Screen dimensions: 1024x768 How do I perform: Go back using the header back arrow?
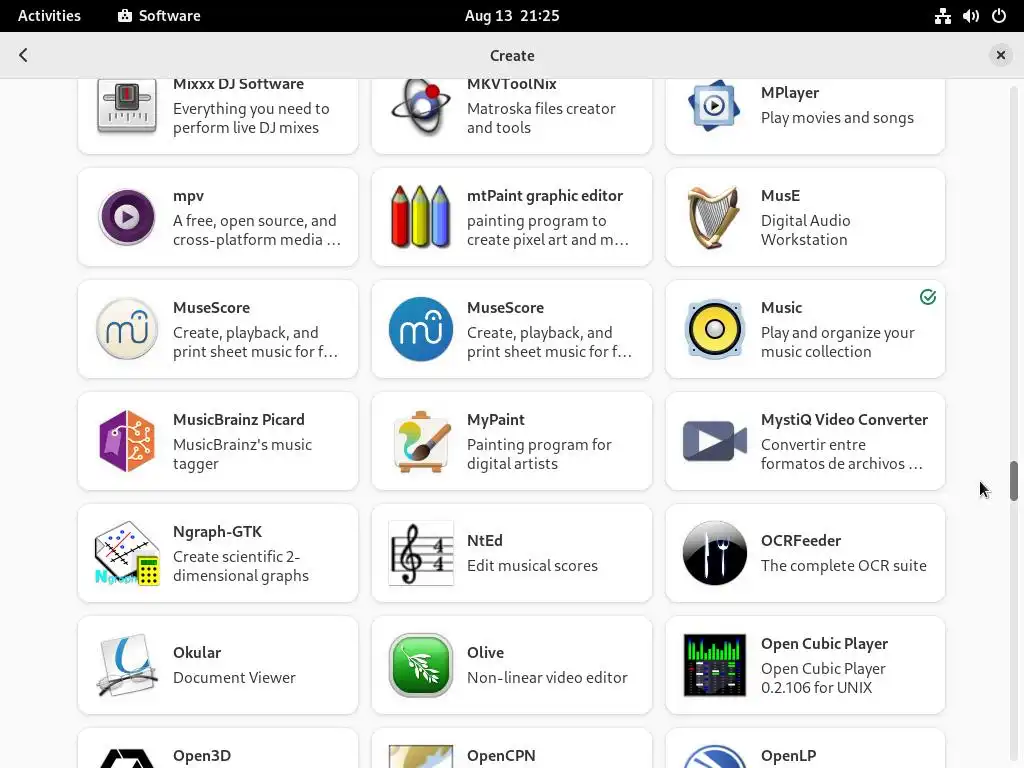point(24,55)
